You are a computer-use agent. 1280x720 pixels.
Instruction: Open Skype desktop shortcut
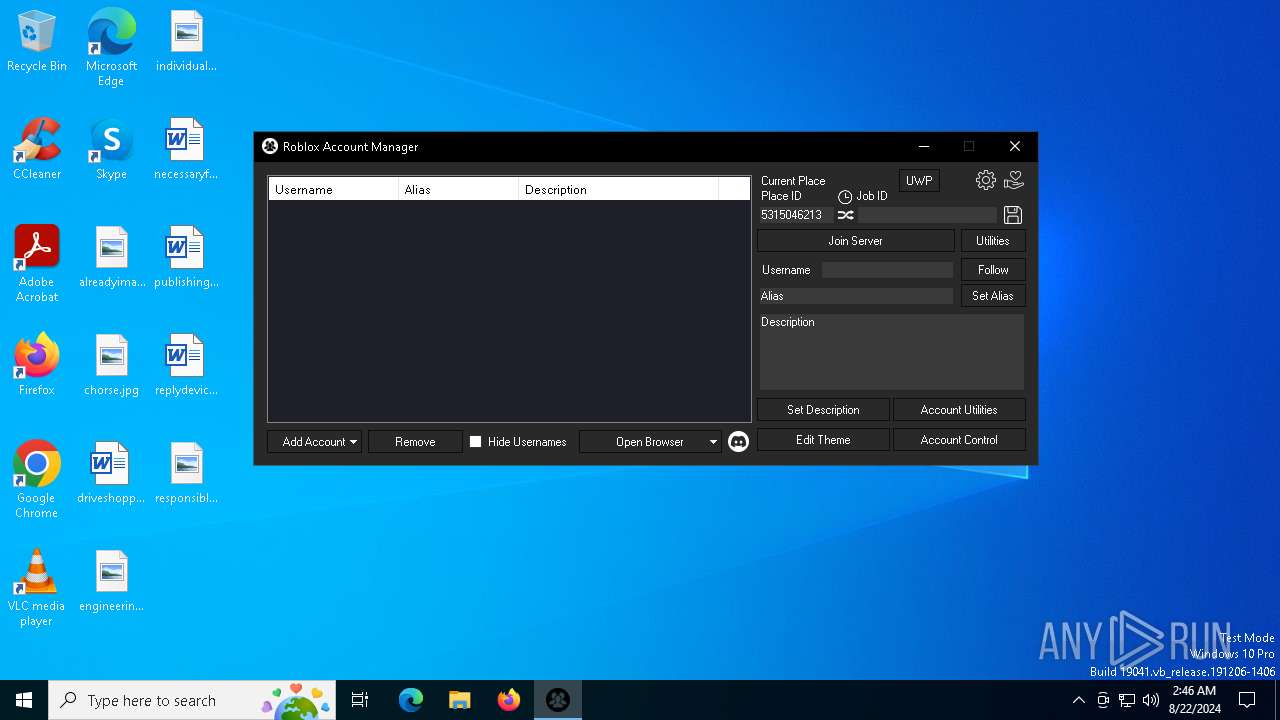111,149
